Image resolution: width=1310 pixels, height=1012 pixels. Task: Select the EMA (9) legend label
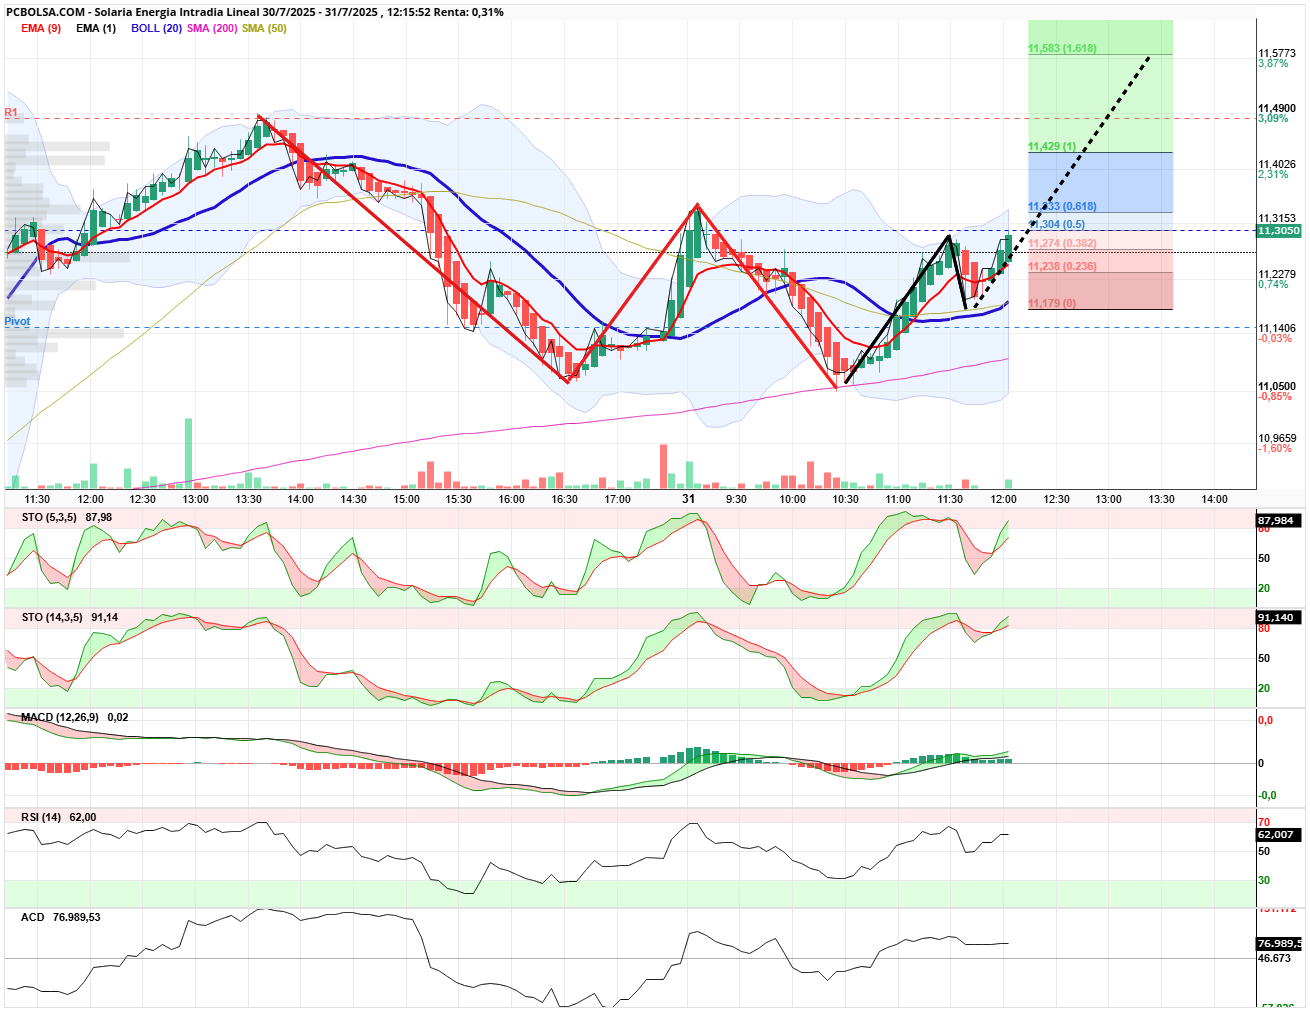pos(41,28)
